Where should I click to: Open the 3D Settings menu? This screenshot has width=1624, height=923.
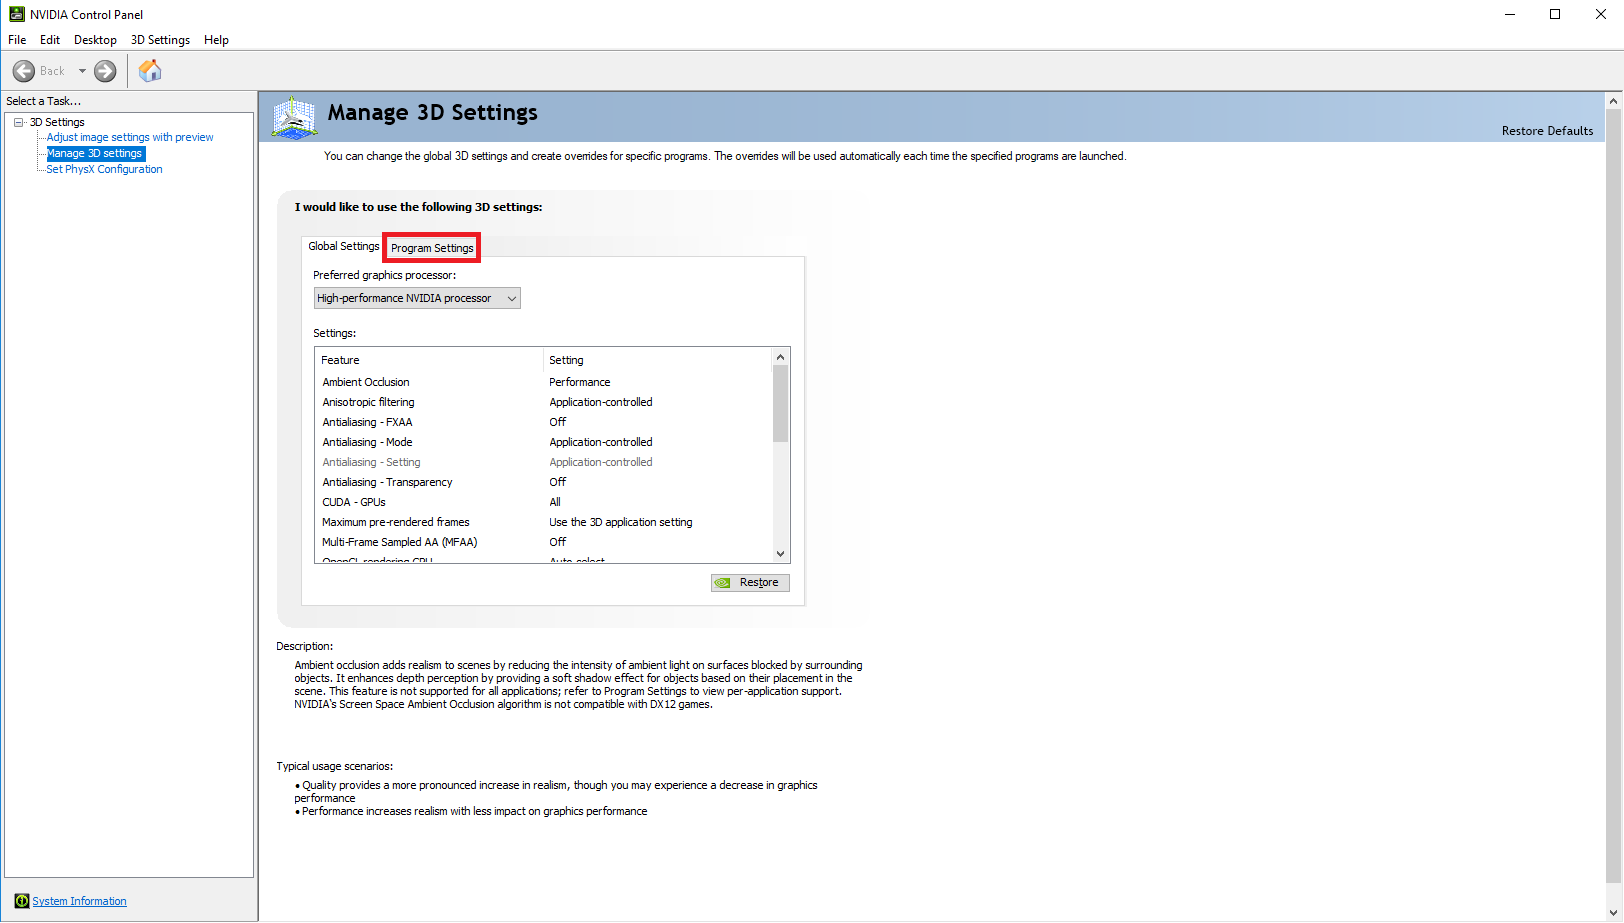(x=160, y=40)
